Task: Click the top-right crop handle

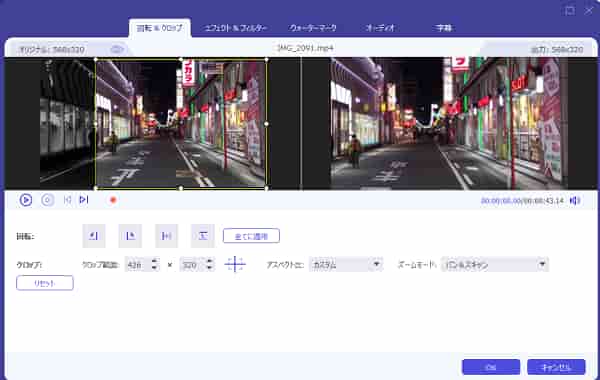Action: (x=266, y=60)
